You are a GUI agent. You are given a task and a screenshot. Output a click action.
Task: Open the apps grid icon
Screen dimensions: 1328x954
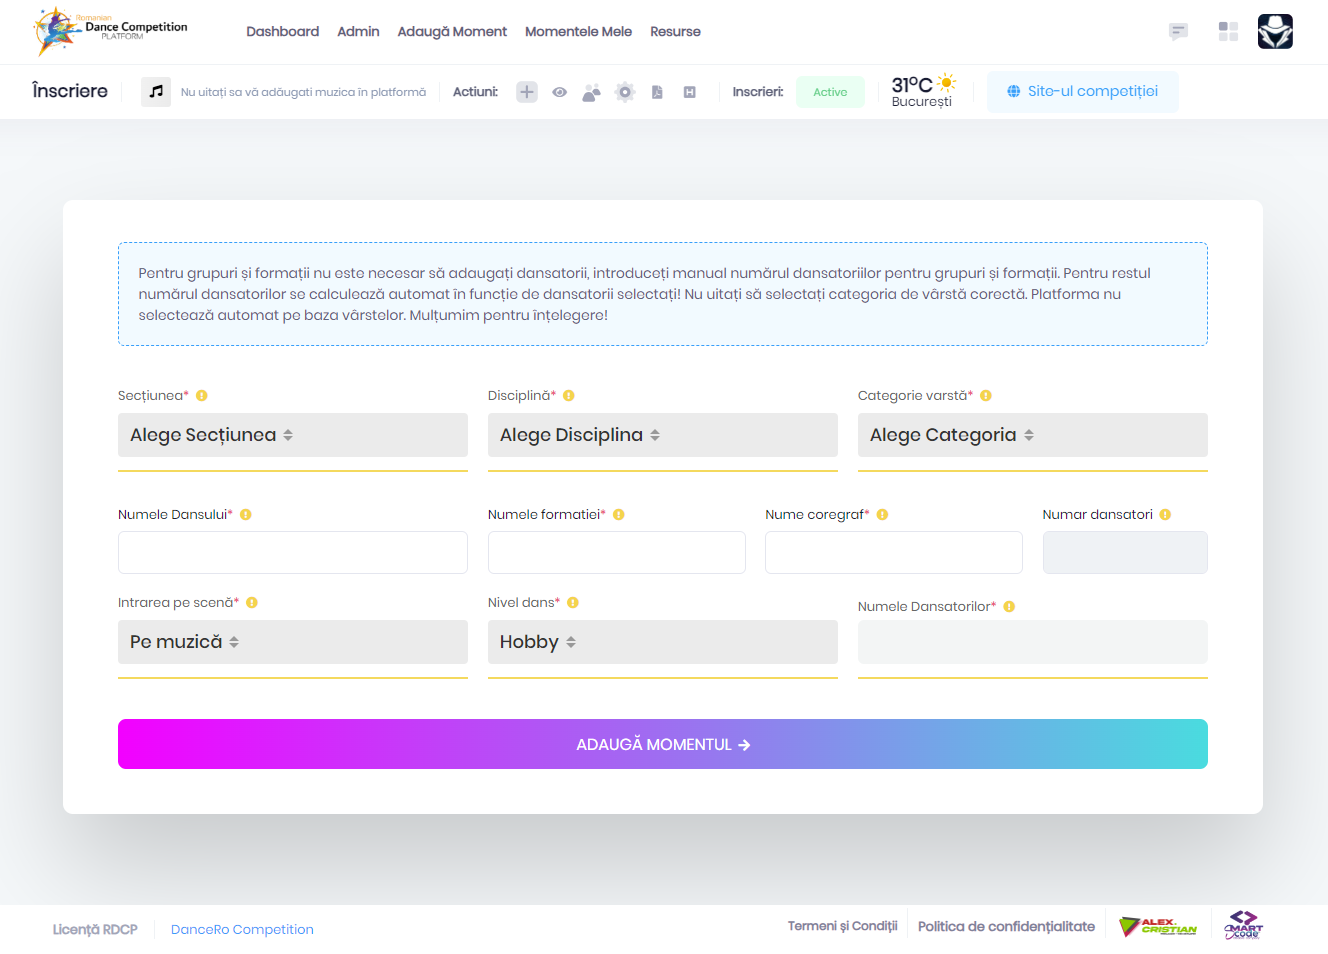click(x=1228, y=32)
